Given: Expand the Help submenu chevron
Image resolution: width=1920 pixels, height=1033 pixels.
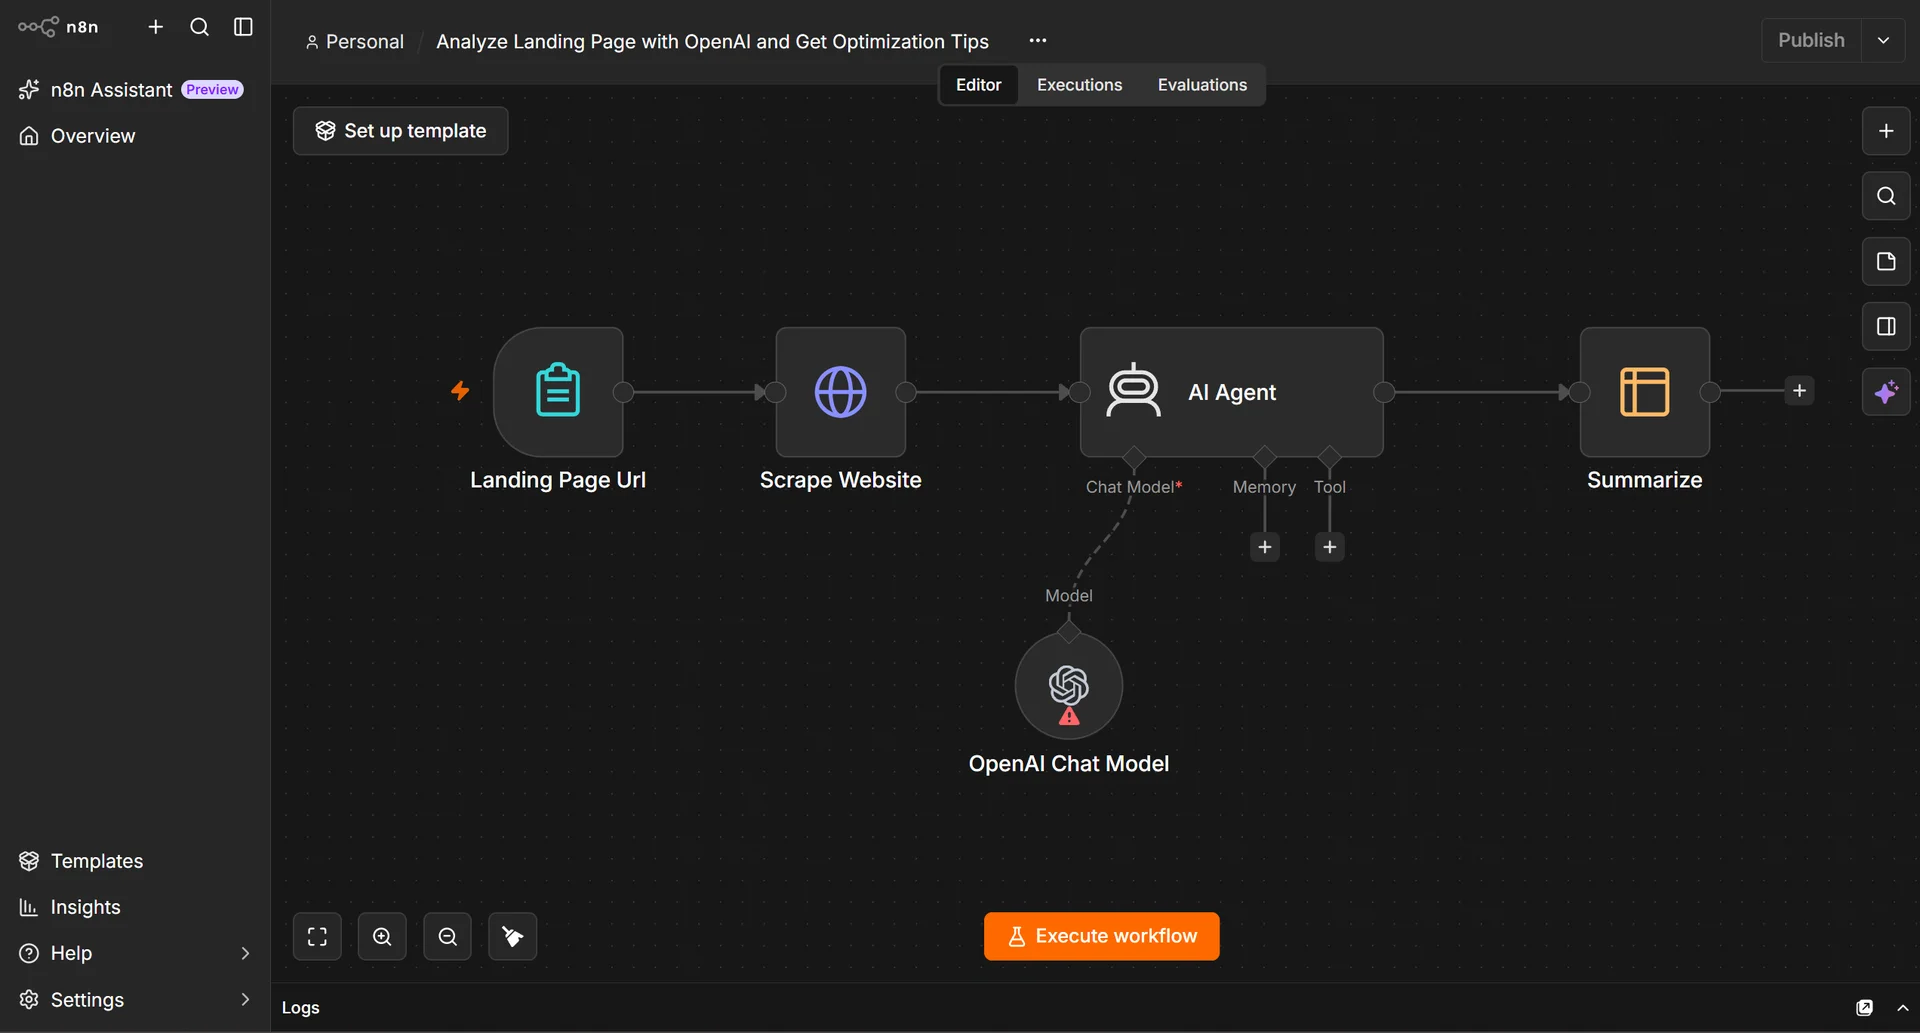Looking at the screenshot, I should click(x=245, y=953).
